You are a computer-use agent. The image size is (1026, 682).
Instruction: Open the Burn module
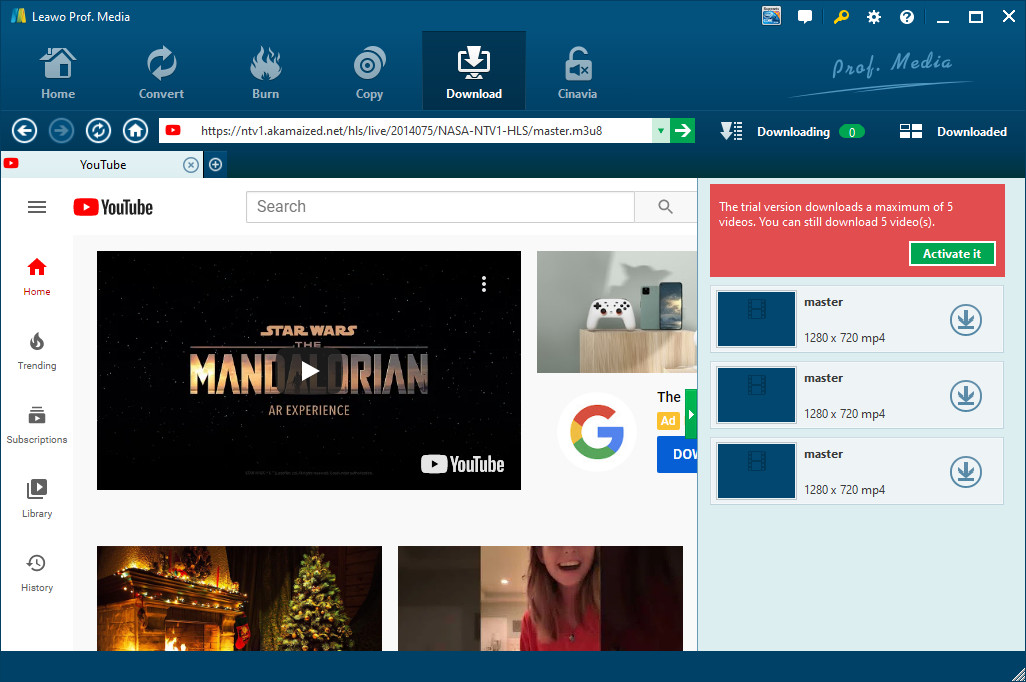click(x=265, y=73)
